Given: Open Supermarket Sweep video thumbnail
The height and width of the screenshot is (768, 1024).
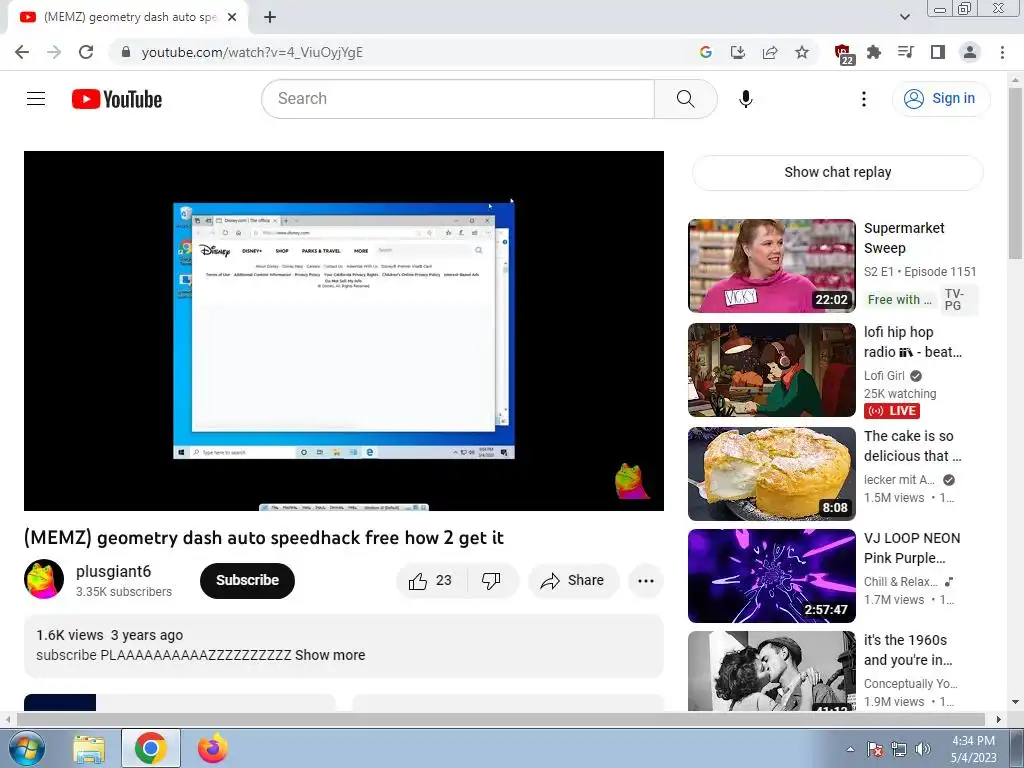Looking at the screenshot, I should pos(771,266).
